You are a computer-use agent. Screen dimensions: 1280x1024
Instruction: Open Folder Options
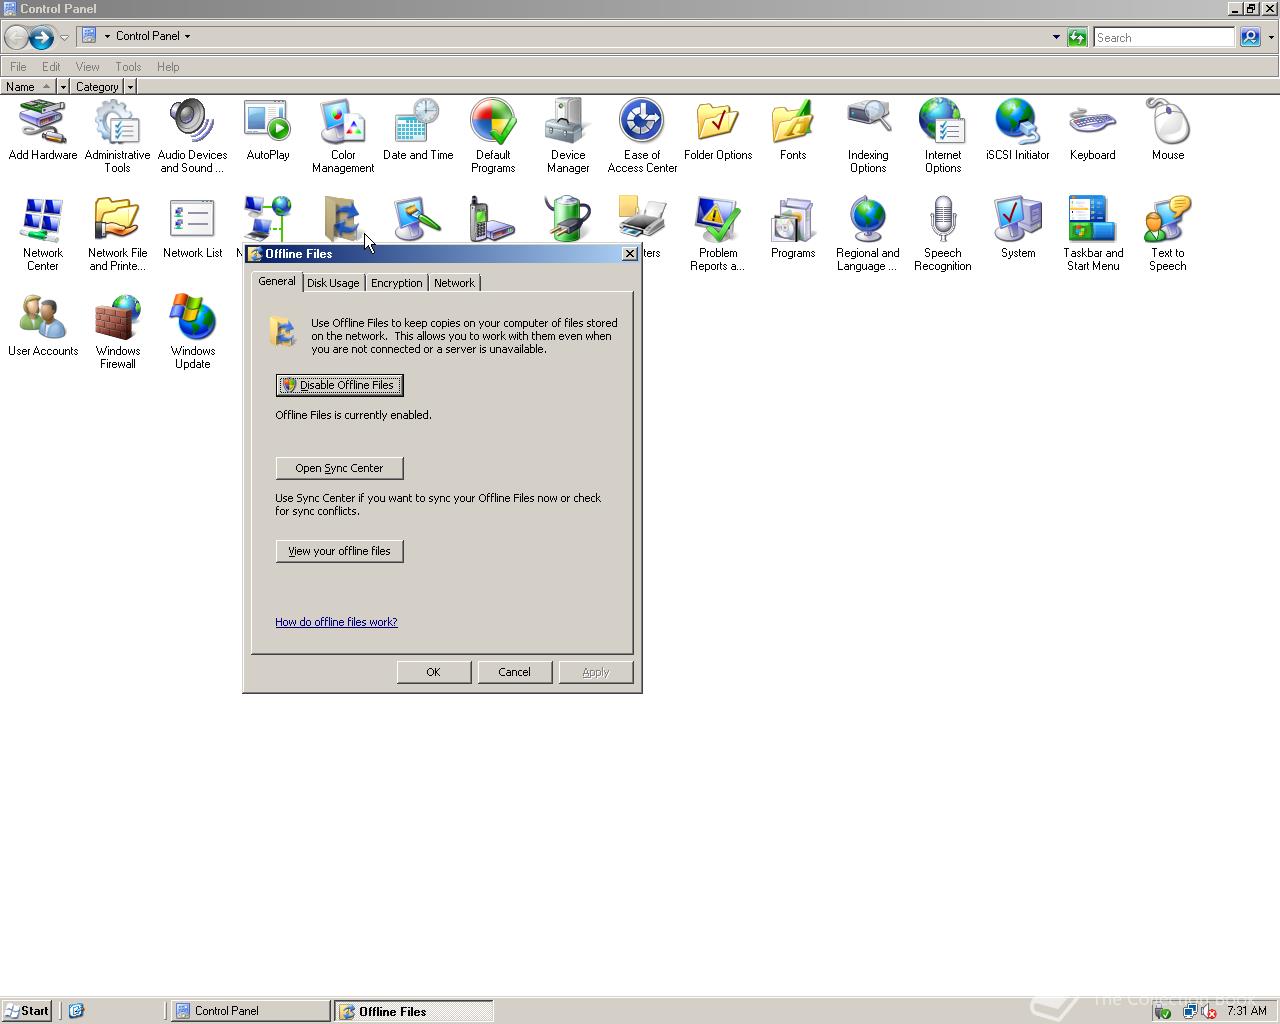(x=718, y=131)
